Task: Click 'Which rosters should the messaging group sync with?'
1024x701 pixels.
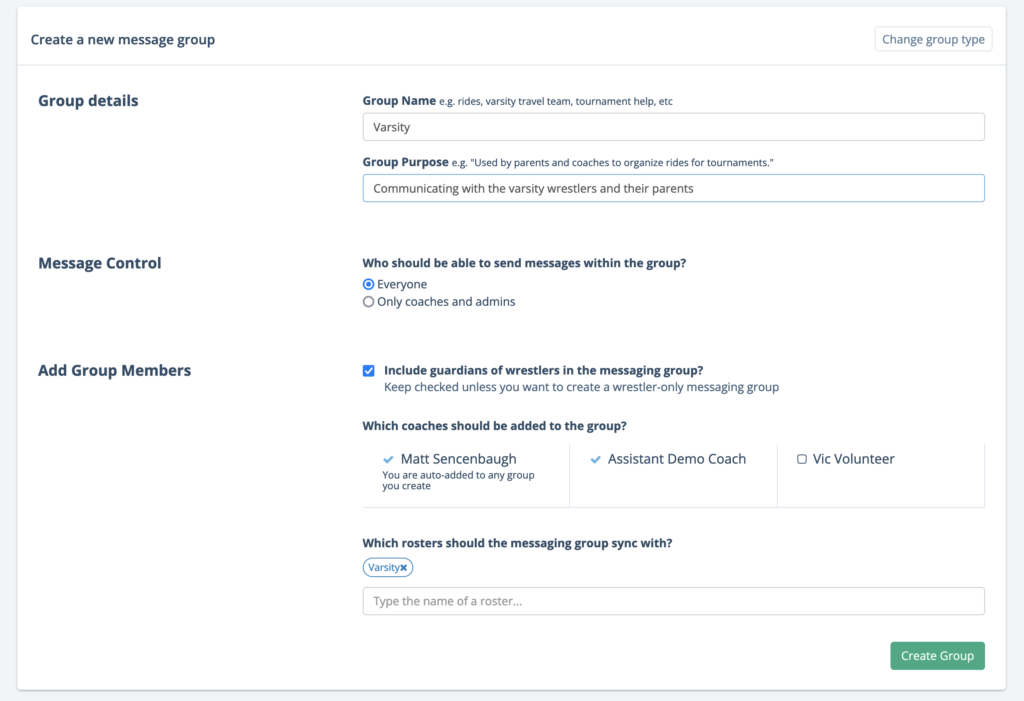Action: click(517, 543)
